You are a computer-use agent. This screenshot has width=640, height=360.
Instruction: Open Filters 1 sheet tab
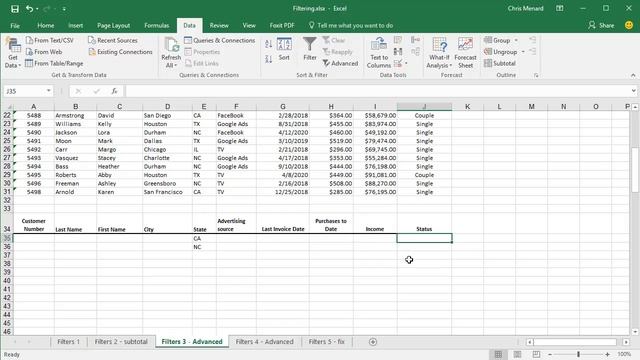coord(68,342)
